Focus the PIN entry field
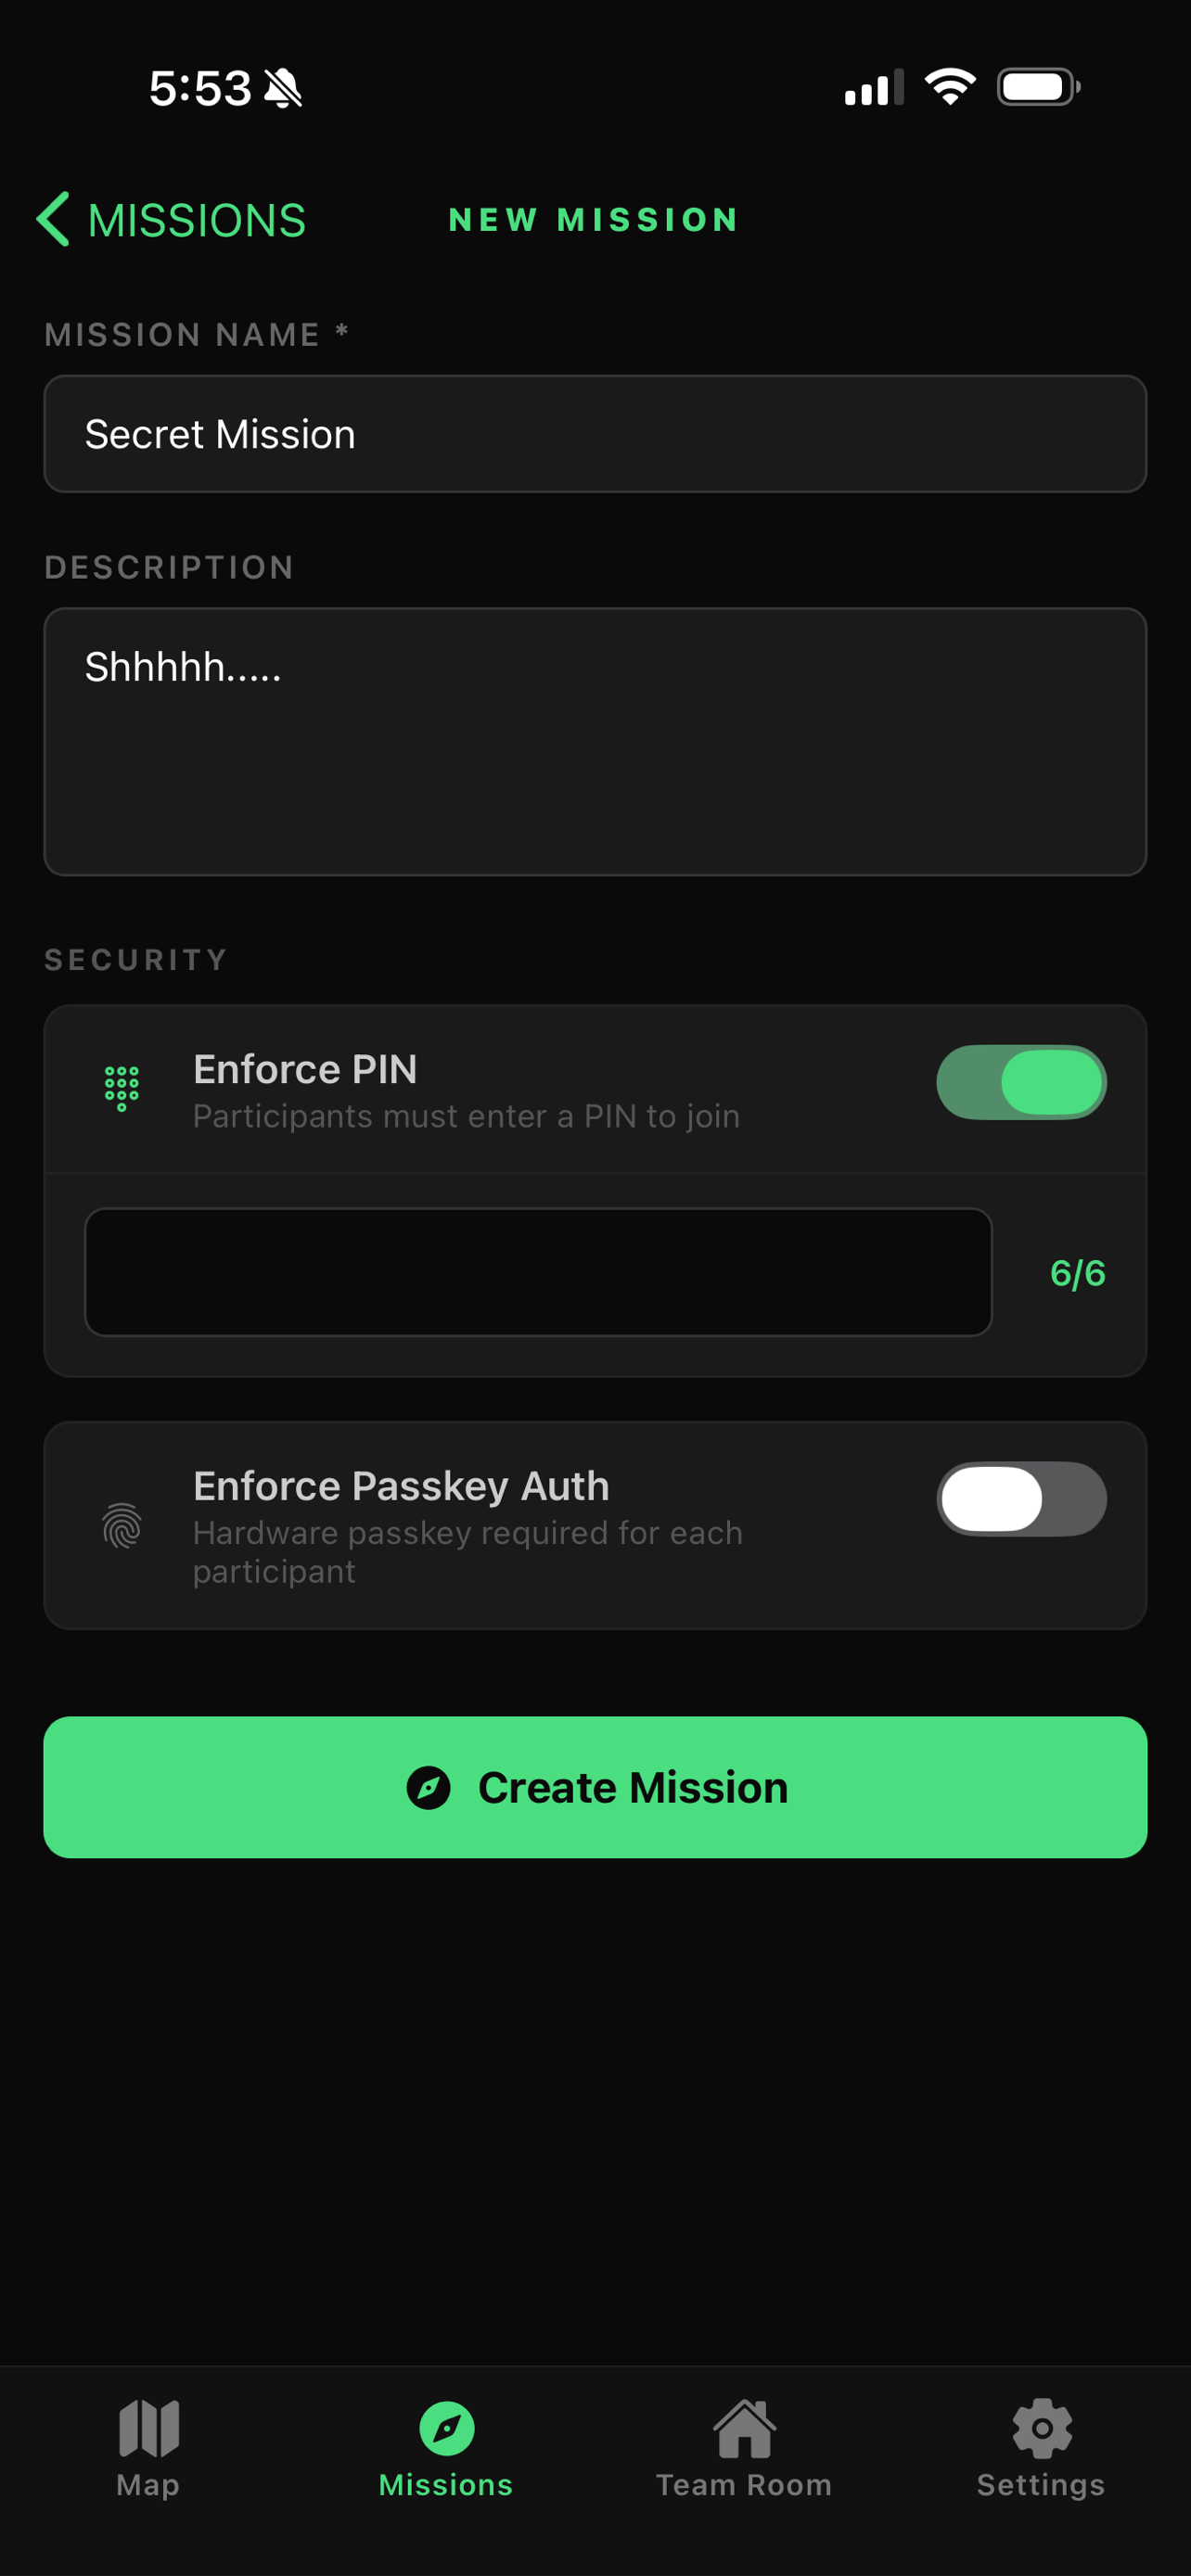The image size is (1191, 2576). pos(538,1272)
